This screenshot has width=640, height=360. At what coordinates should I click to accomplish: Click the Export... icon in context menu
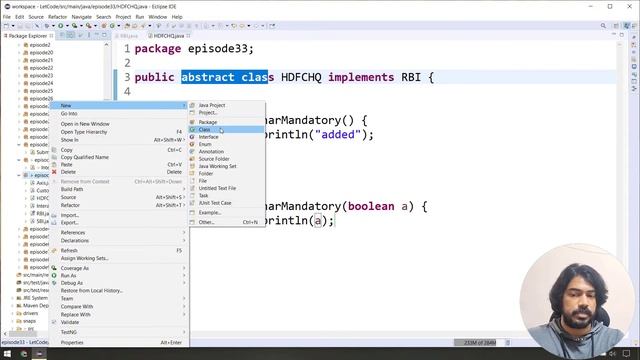pos(54,223)
